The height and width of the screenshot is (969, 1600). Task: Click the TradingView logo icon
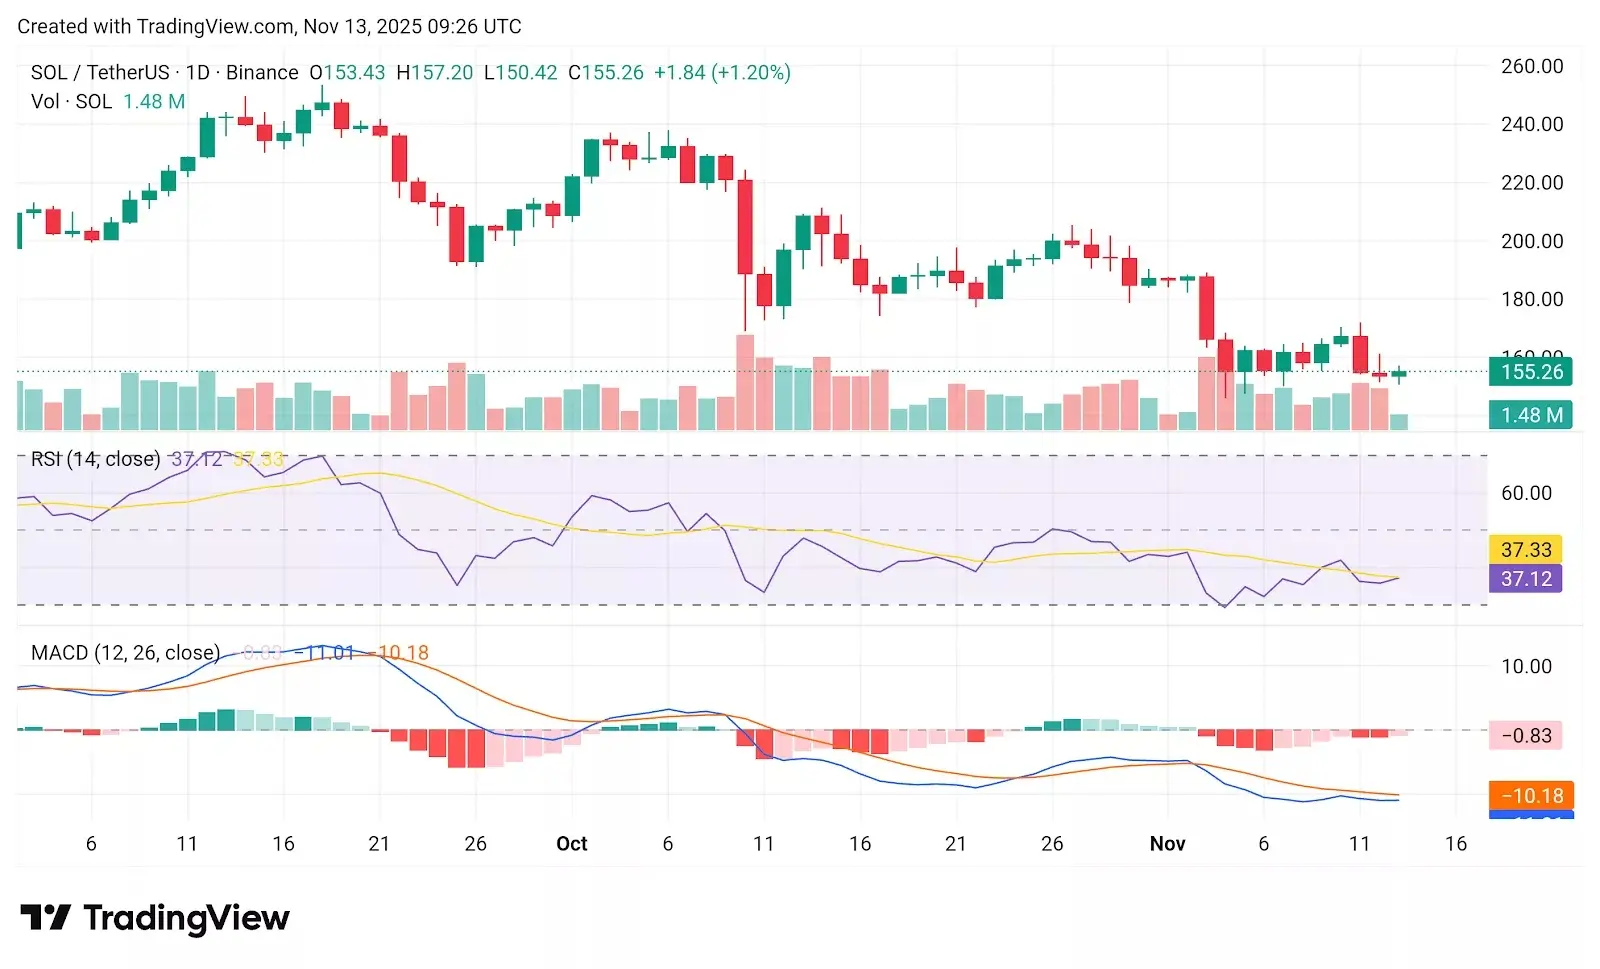click(45, 917)
